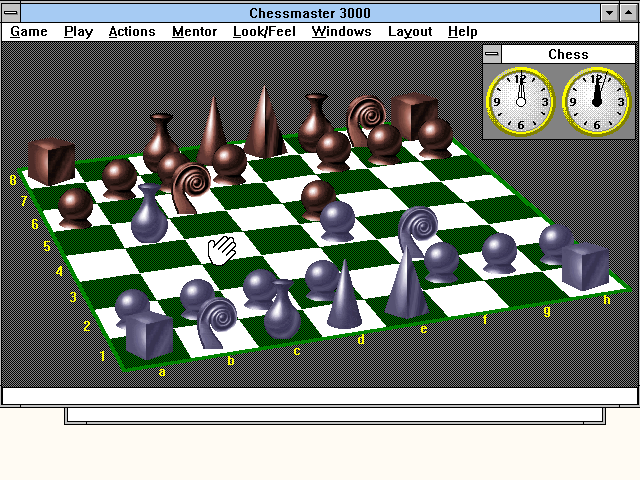Image resolution: width=640 pixels, height=480 pixels.
Task: Open the Game menu
Action: (29, 31)
